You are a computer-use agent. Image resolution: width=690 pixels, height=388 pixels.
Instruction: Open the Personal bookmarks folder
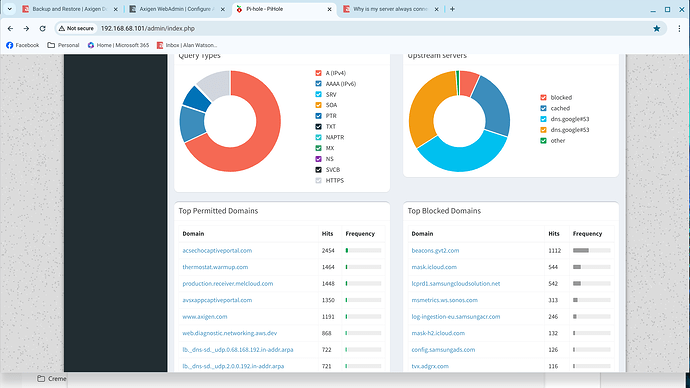pyautogui.click(x=63, y=45)
